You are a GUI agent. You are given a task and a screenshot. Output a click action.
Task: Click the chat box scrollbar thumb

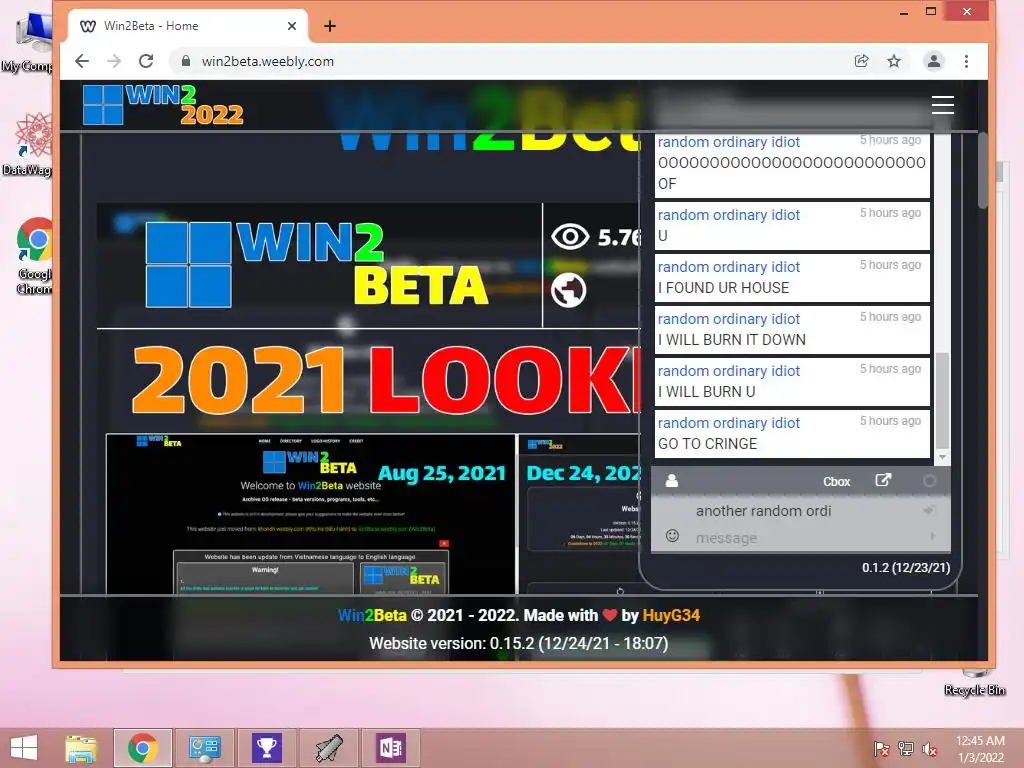point(942,401)
